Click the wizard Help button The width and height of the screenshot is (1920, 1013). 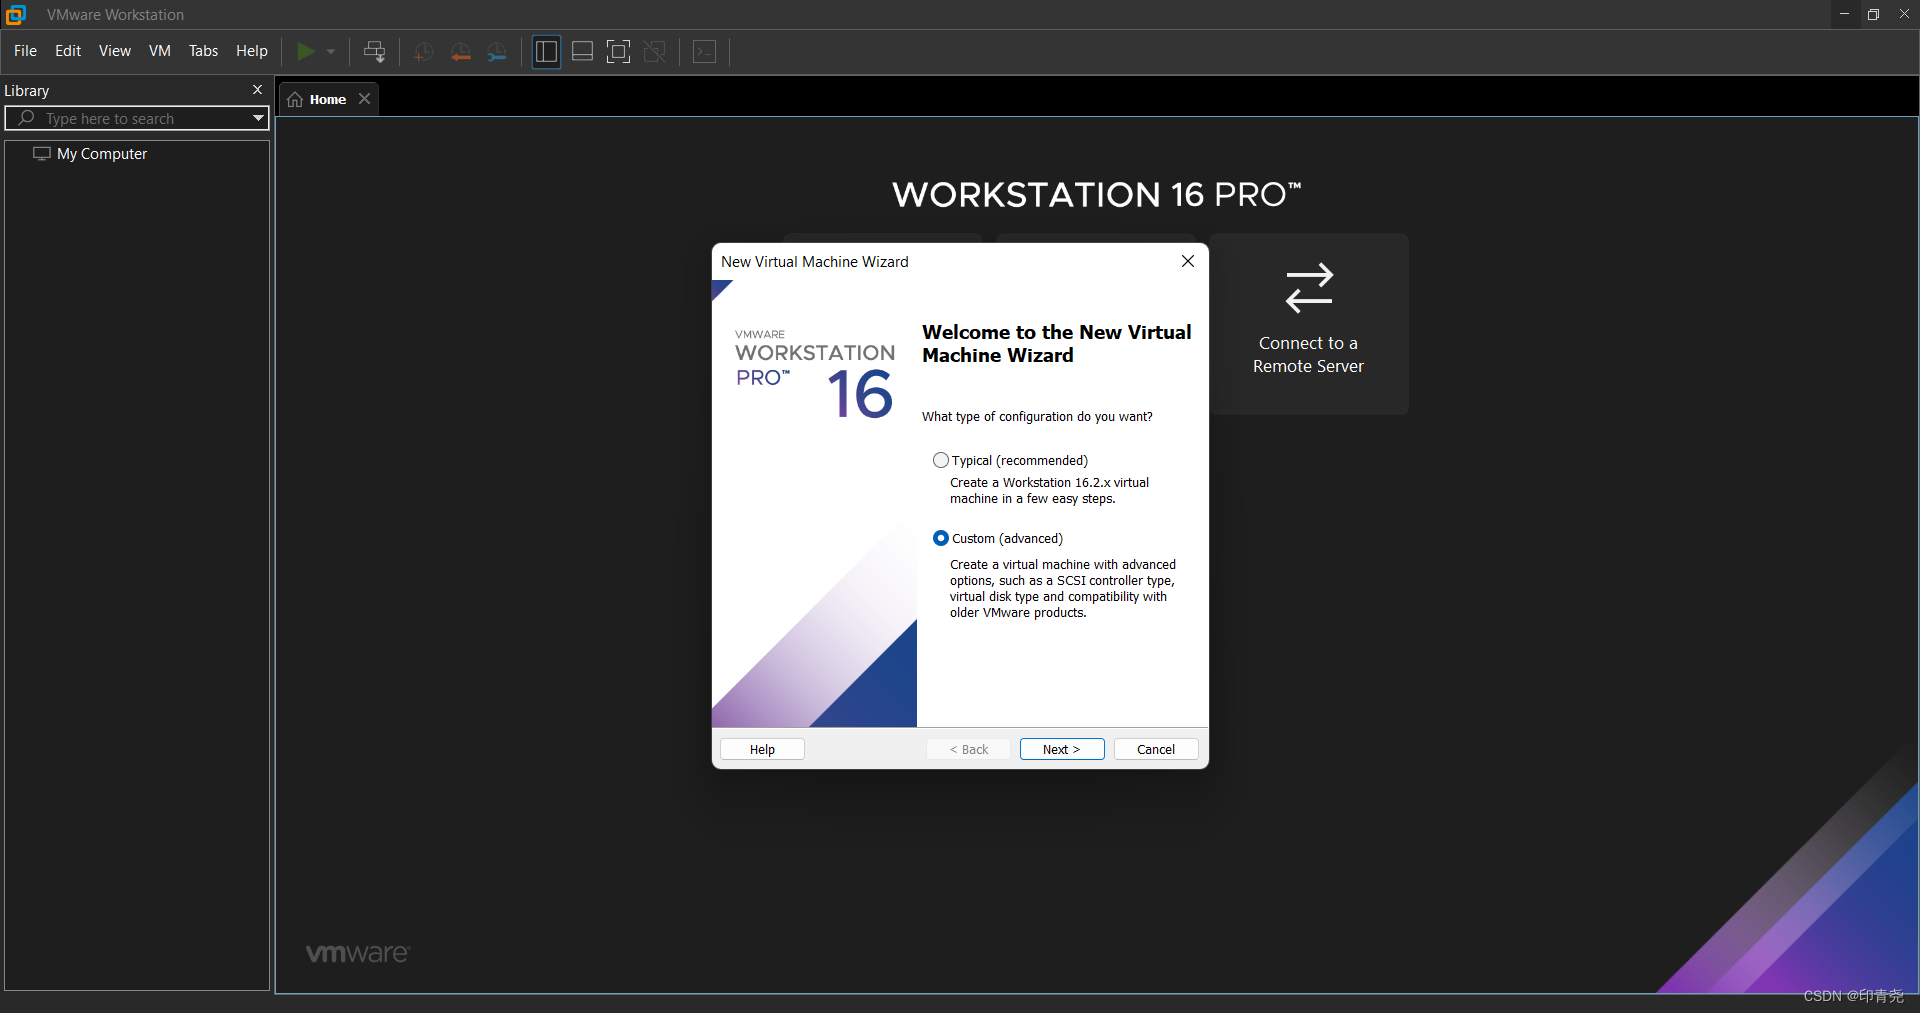(762, 749)
